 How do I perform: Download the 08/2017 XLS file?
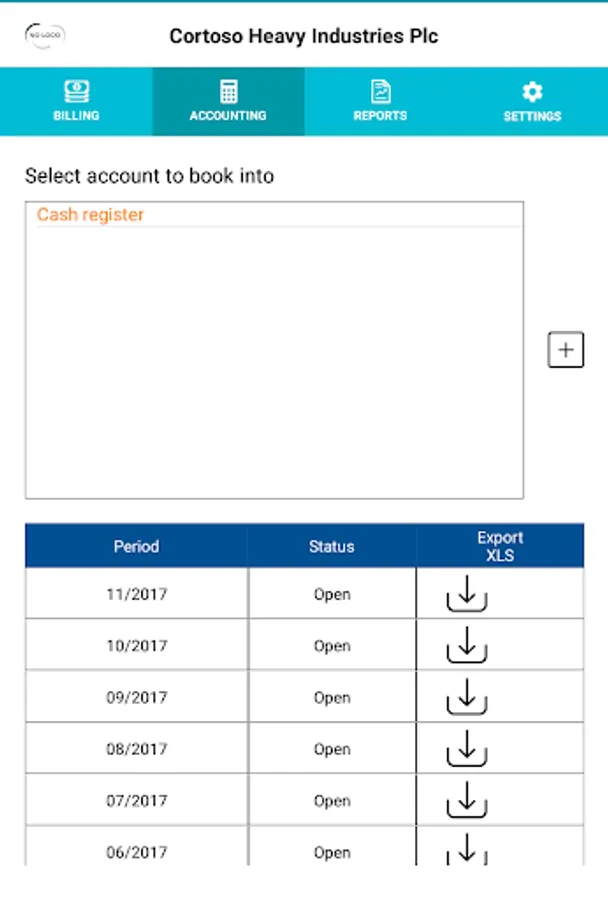466,749
